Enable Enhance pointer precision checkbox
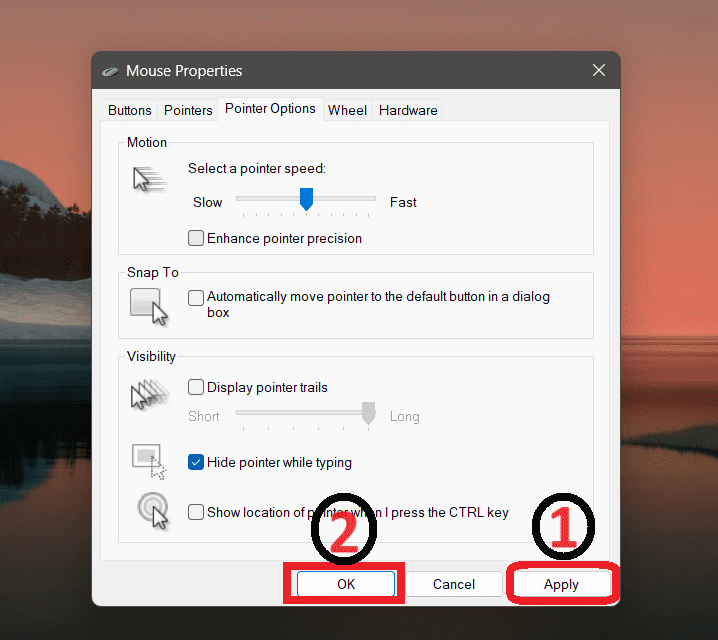718x640 pixels. 196,238
